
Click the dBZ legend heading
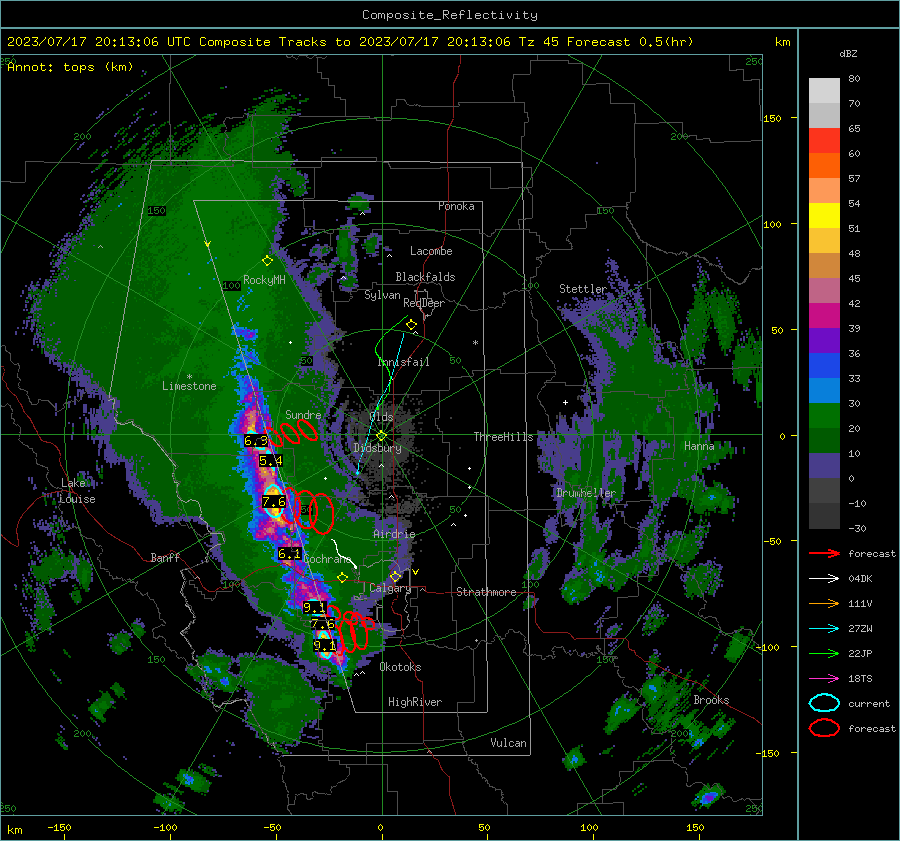[848, 54]
